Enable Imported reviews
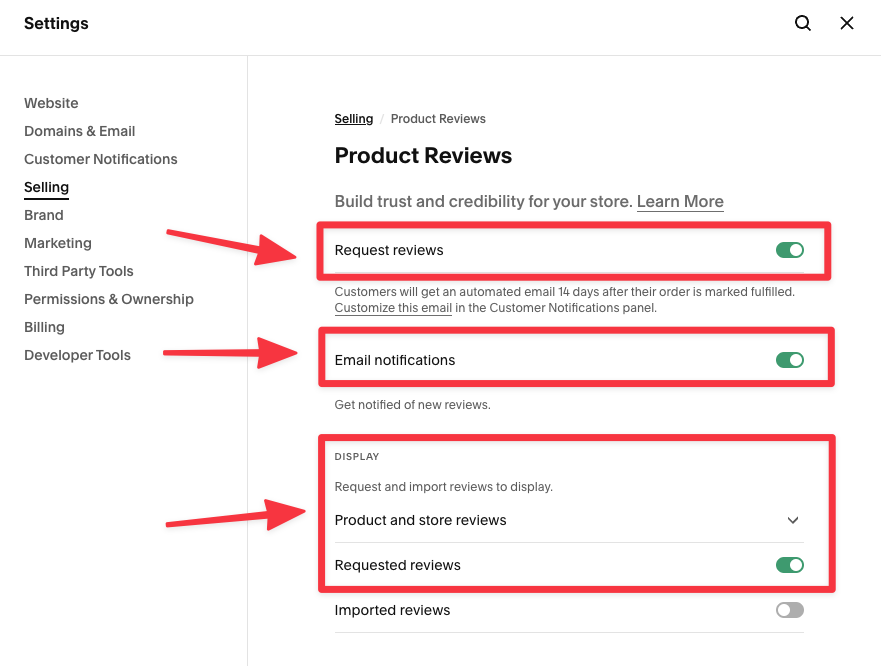Screen dimensions: 881x666 (x=789, y=609)
